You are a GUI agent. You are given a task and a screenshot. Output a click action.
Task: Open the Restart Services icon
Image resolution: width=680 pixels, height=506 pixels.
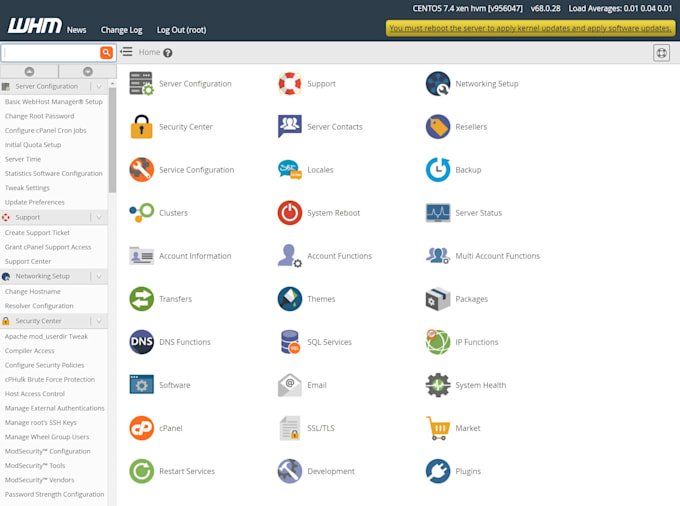(141, 471)
